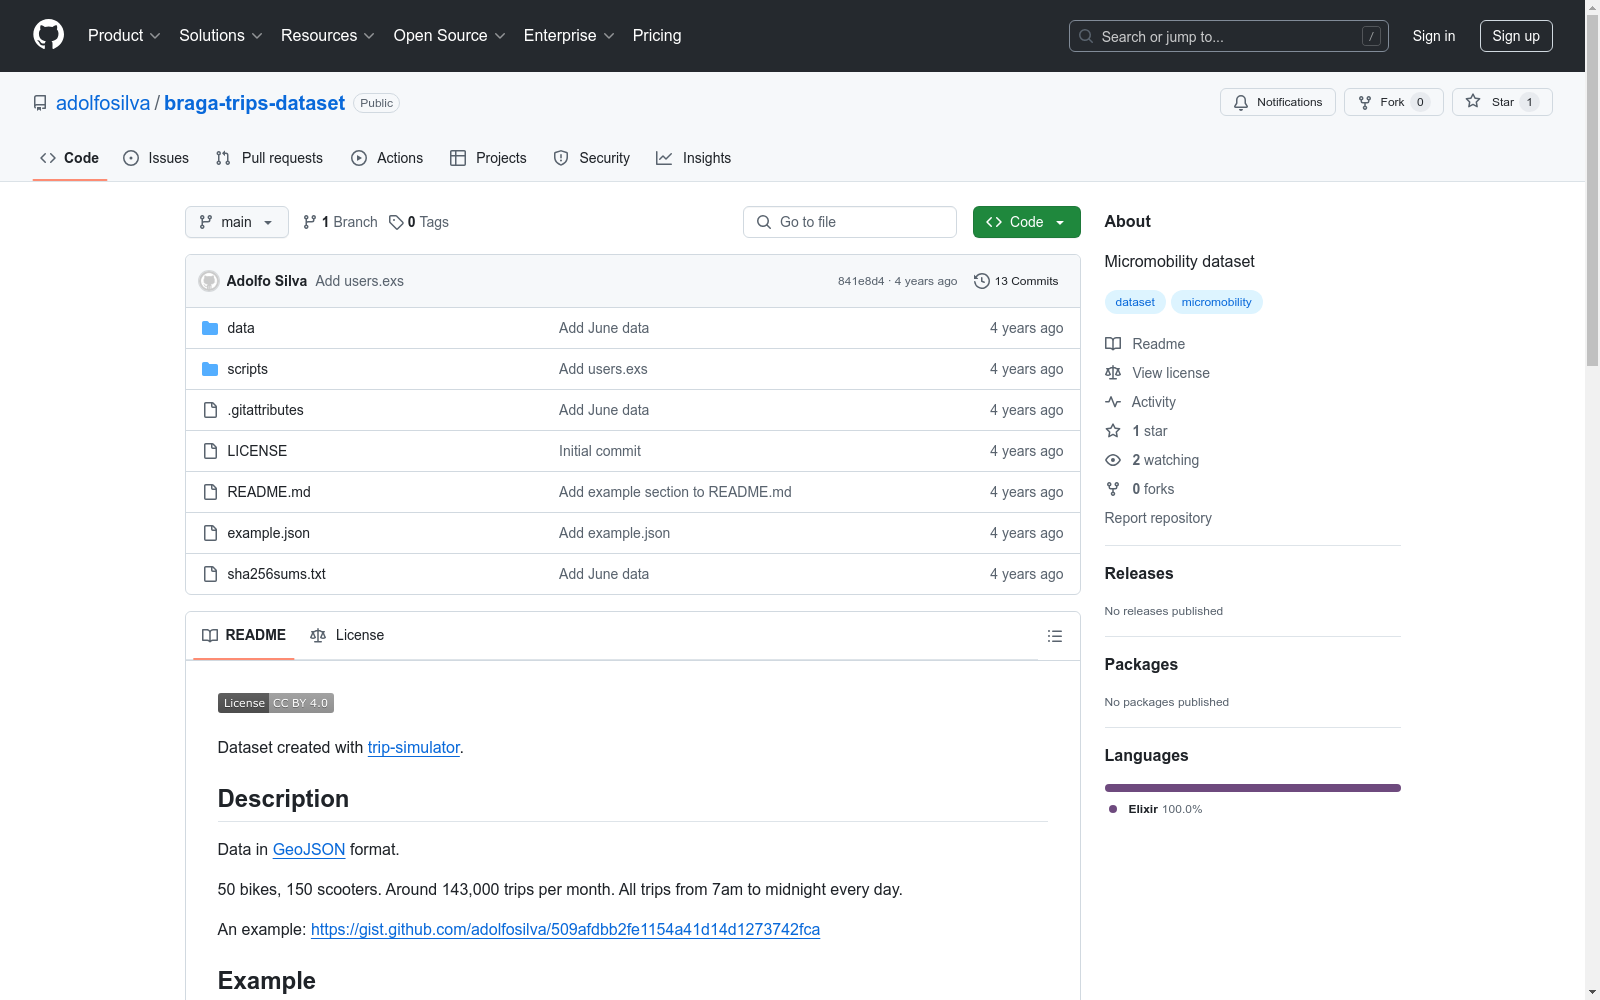Screen dimensions: 1600x1000
Task: Click the micromobility topic tag
Action: pyautogui.click(x=1216, y=302)
